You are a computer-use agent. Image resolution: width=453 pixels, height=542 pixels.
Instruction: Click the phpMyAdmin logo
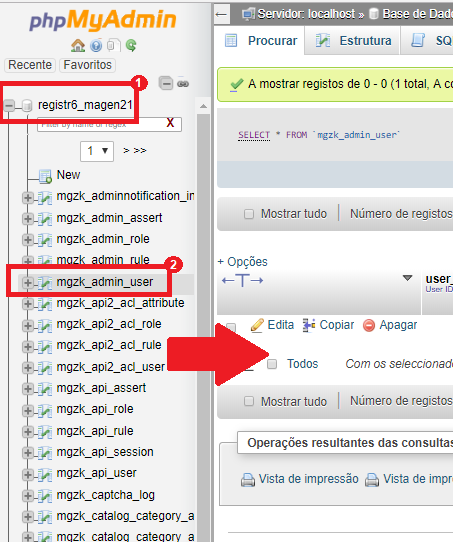click(103, 20)
